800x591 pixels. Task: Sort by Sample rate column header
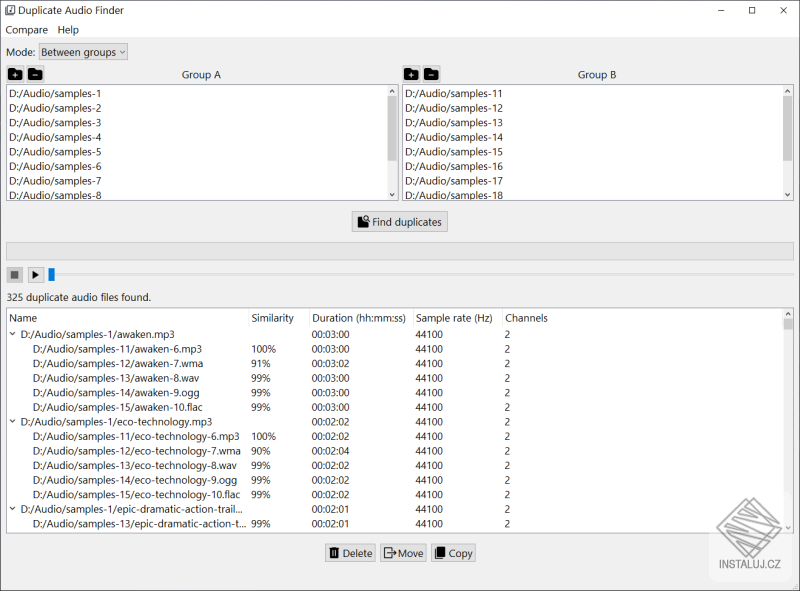(457, 318)
